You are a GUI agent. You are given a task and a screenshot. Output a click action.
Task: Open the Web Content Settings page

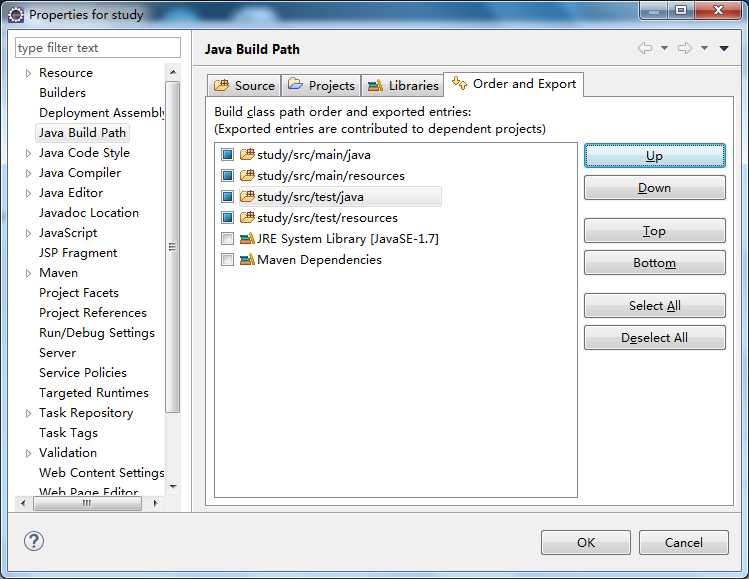coord(102,473)
